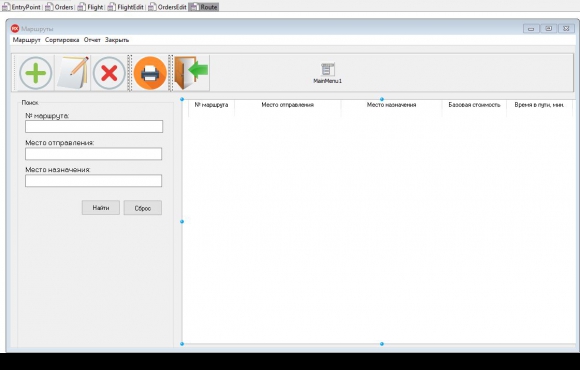This screenshot has height=370, width=580.
Task: Click the Найти search button
Action: [x=101, y=208]
